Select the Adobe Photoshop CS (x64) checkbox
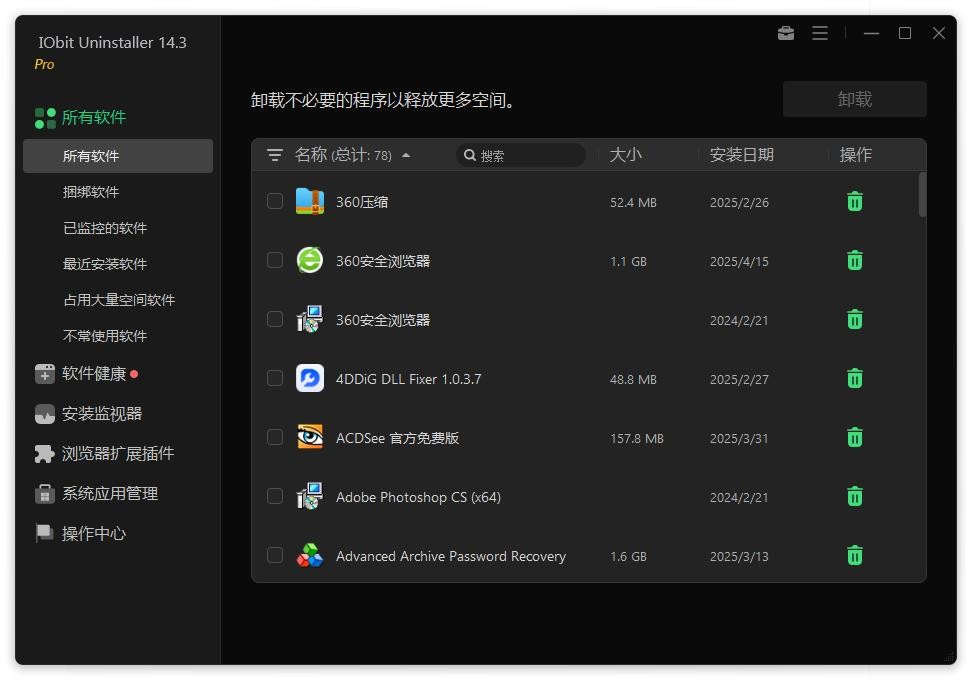The height and width of the screenshot is (680, 972). 275,495
